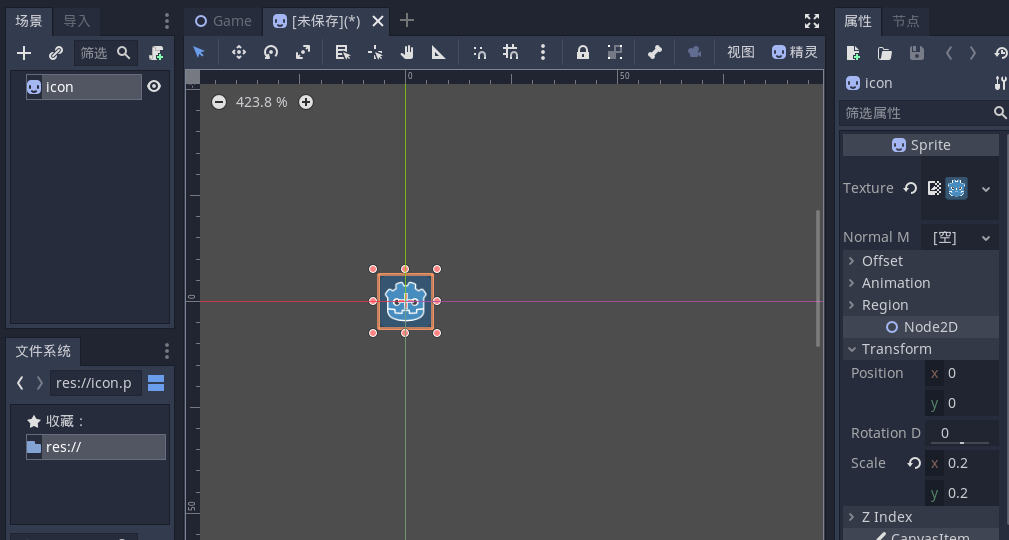Screen dimensions: 1009x540
Task: Open the Texture resource dropdown arrow
Action: tap(986, 189)
